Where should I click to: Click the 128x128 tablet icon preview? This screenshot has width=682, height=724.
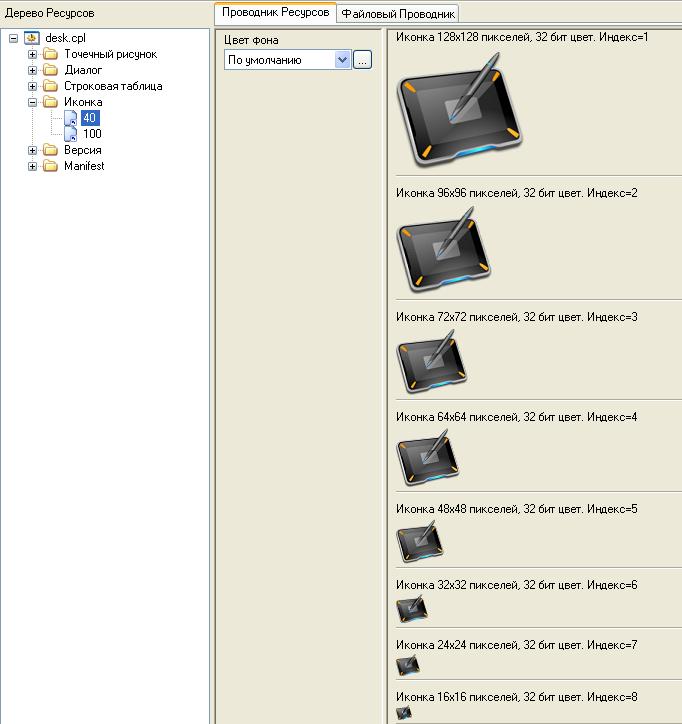459,109
